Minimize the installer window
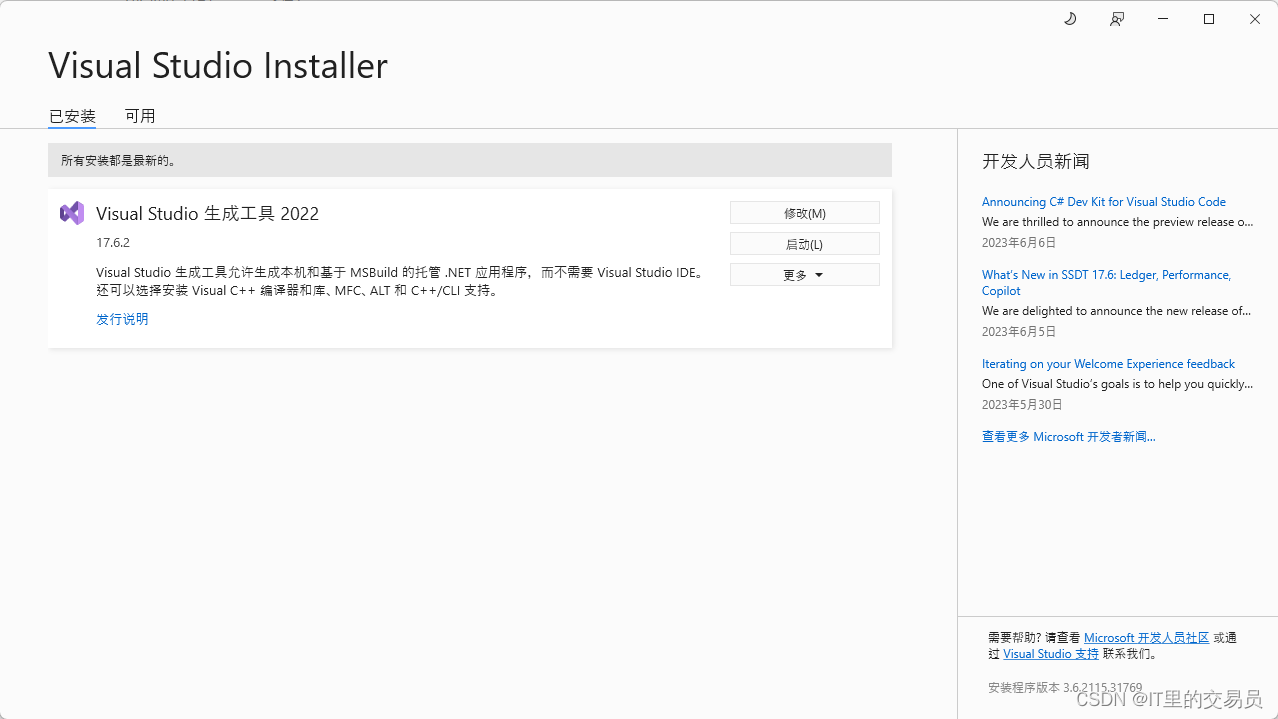The width and height of the screenshot is (1278, 719). pos(1163,19)
